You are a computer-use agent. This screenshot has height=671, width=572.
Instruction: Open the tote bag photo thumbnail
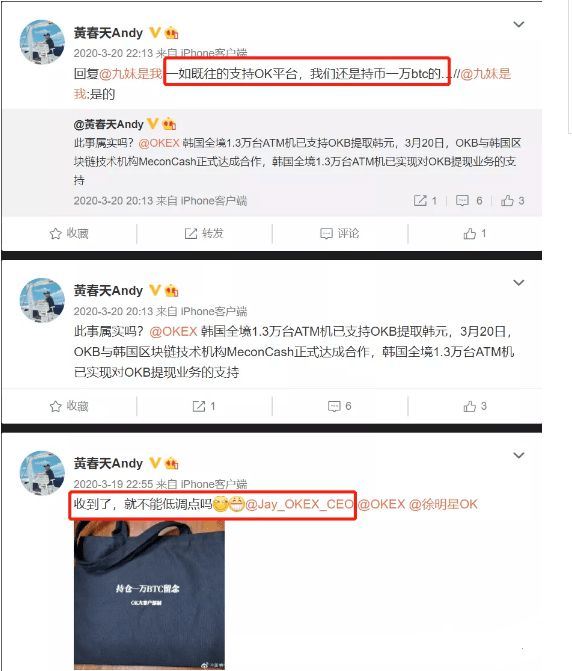tap(149, 595)
